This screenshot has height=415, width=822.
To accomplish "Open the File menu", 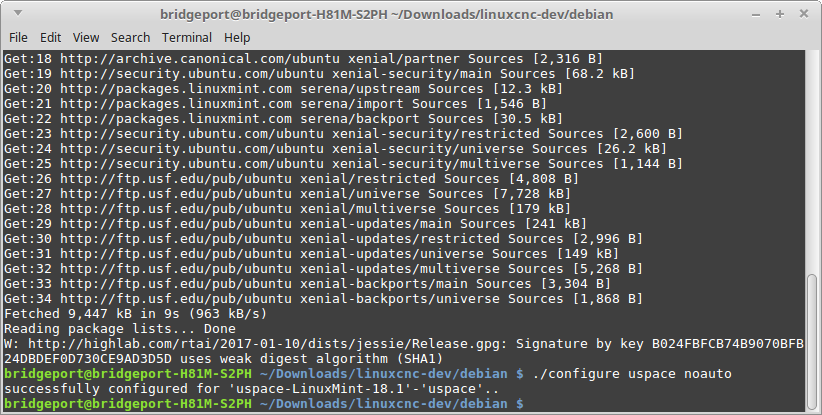I will tap(18, 37).
